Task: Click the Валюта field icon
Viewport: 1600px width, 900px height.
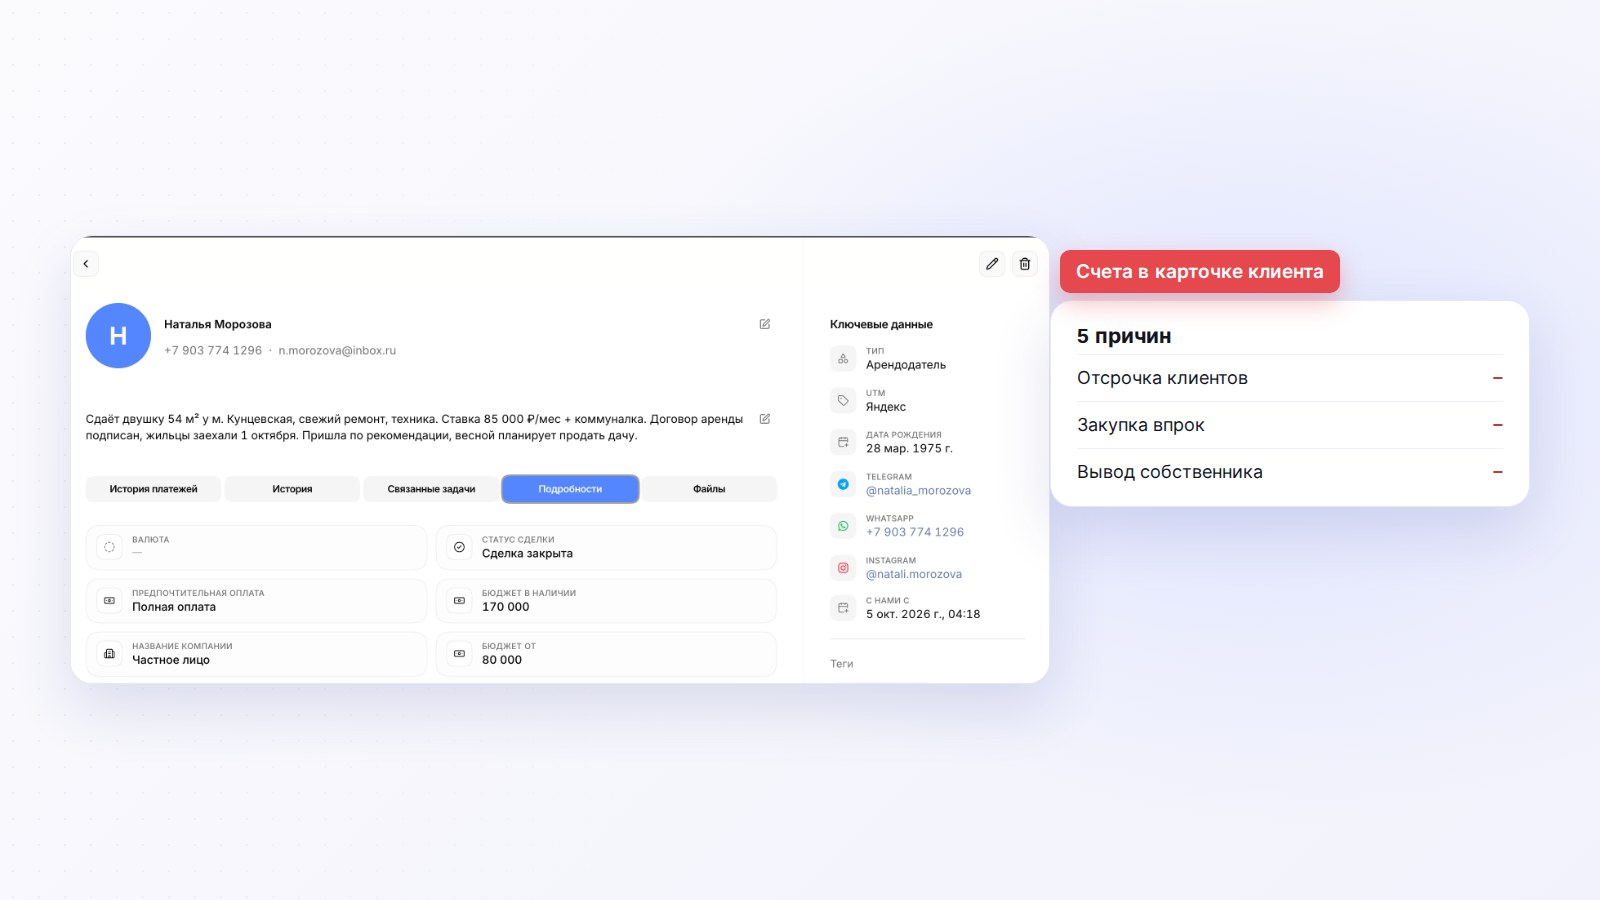Action: click(x=109, y=547)
